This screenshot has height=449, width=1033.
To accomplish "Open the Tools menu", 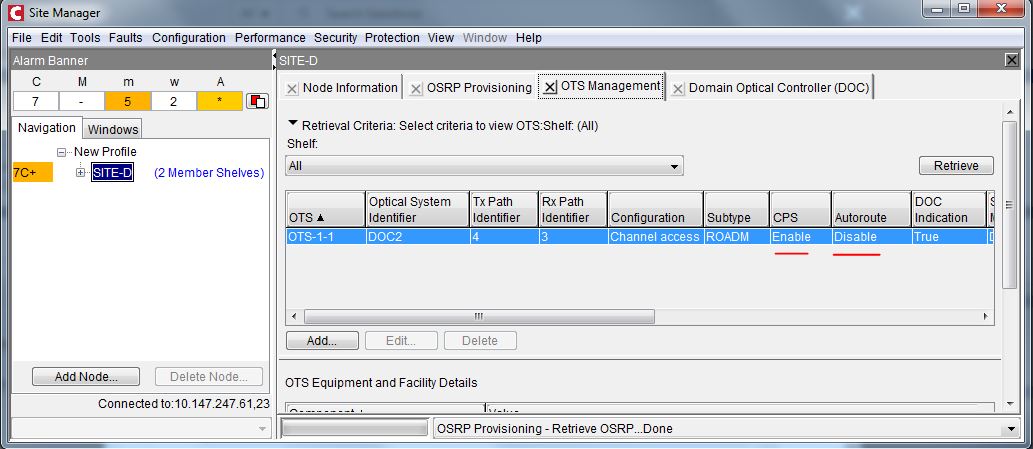I will pos(86,38).
